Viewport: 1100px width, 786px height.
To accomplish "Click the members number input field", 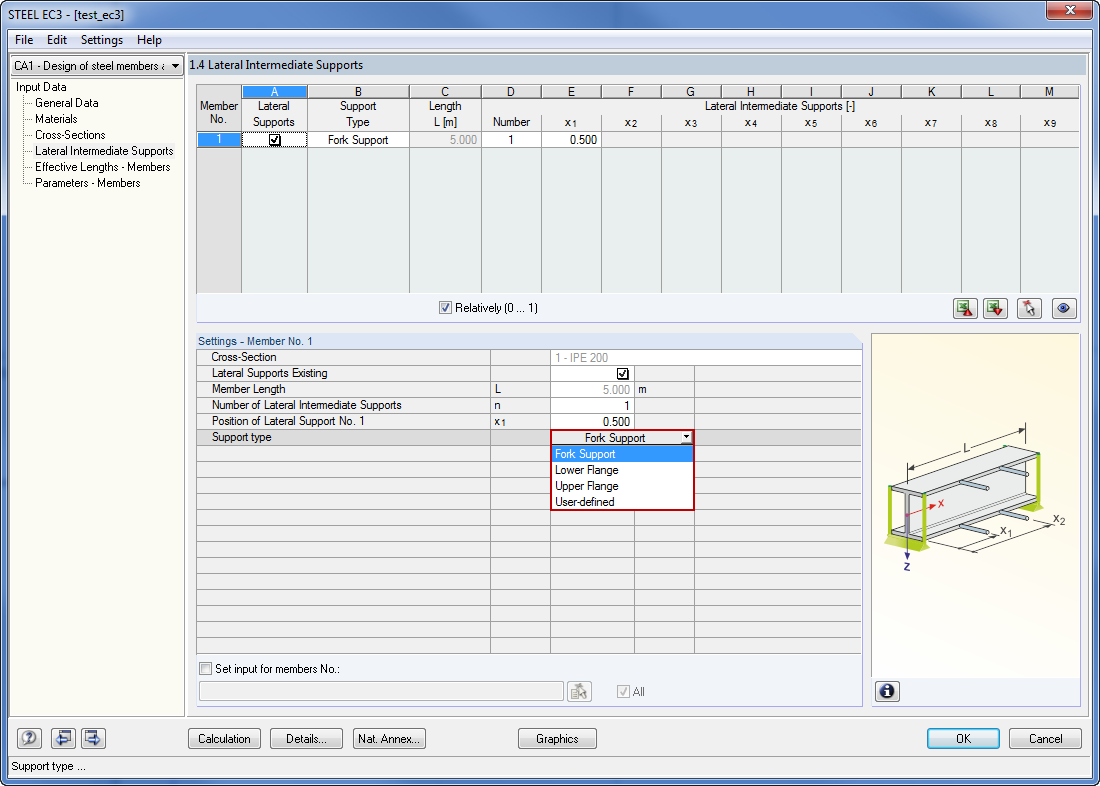I will click(381, 691).
